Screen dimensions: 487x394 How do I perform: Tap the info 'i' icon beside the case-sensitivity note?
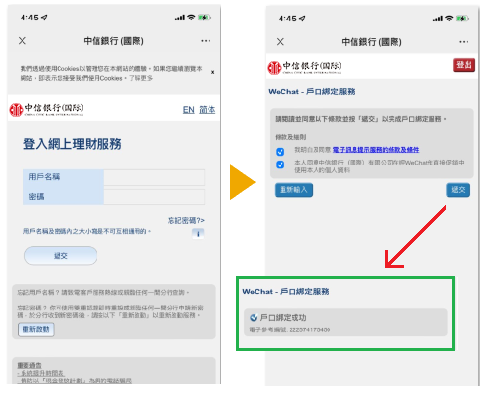198,234
